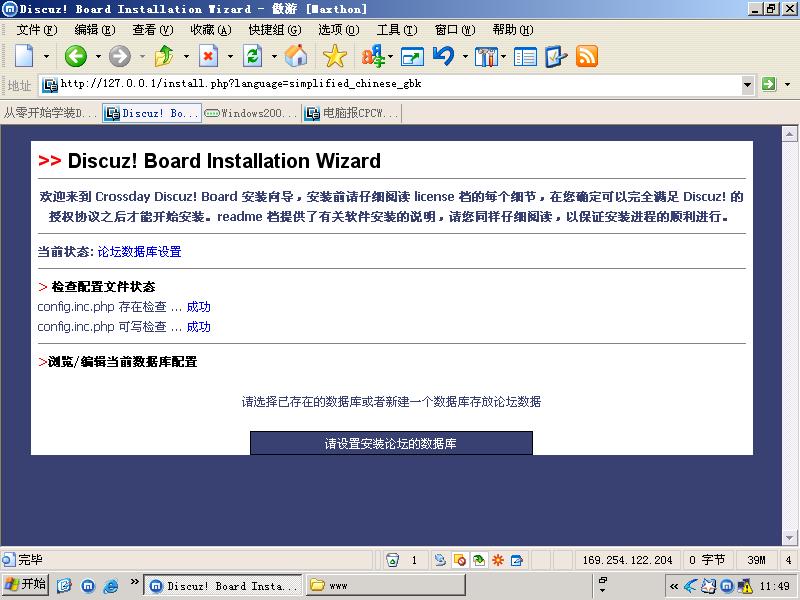Click the trash blocker icon in status bar
This screenshot has height=600, width=800.
tap(392, 560)
